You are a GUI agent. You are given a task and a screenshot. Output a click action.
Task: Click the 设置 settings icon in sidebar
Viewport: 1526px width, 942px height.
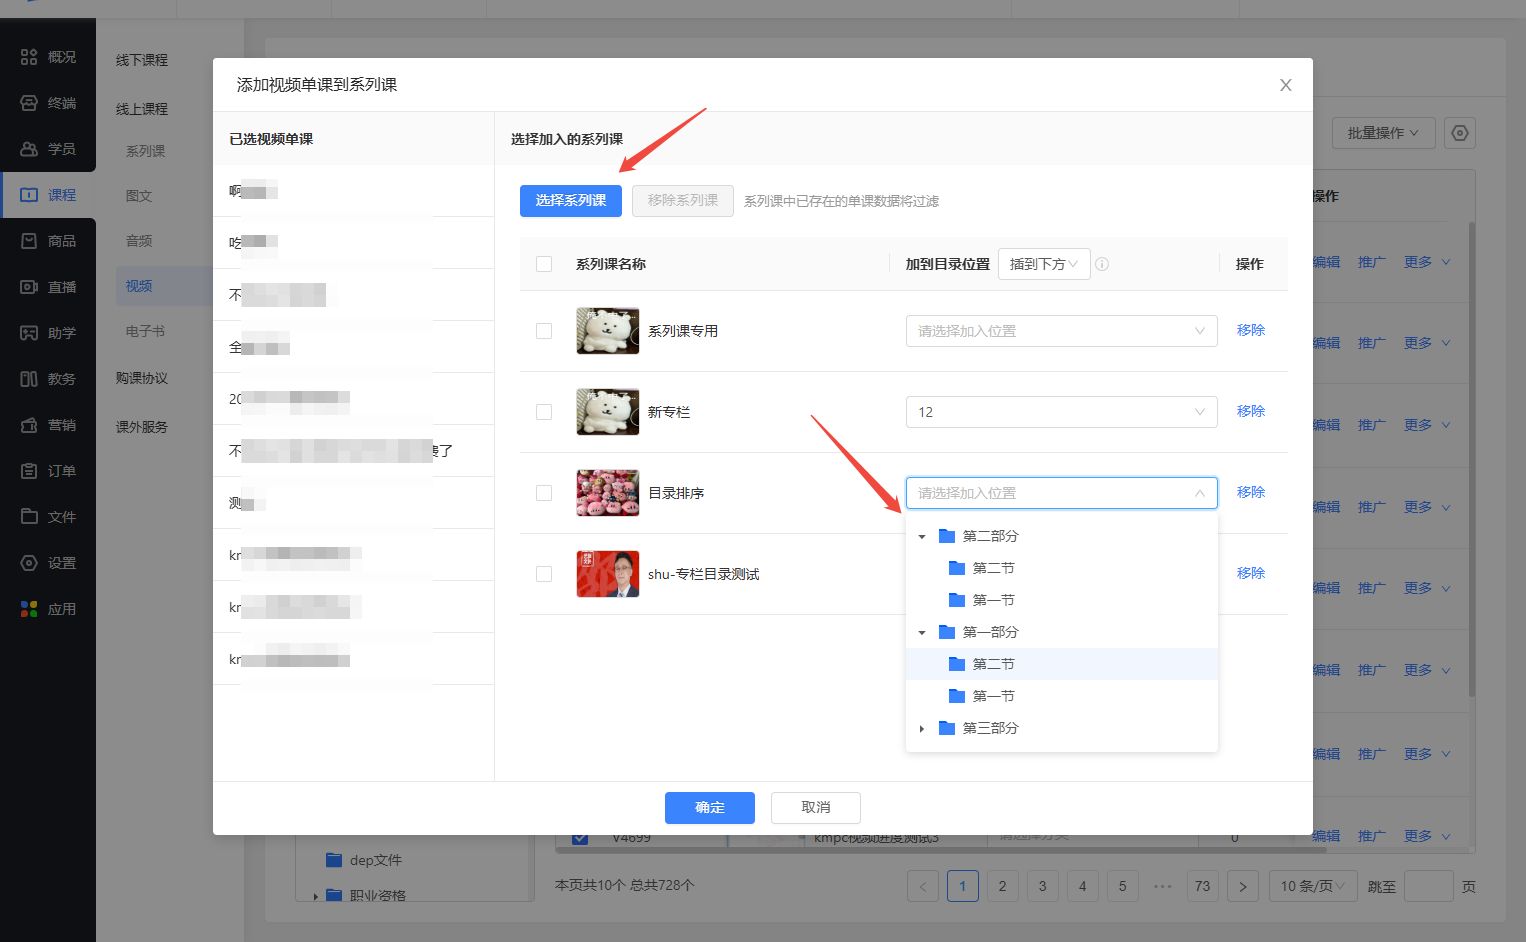point(29,563)
